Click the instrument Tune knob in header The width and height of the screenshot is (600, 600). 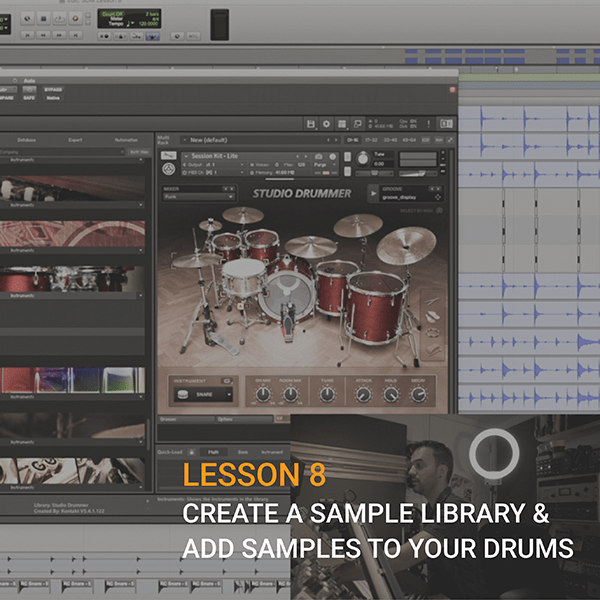point(363,158)
